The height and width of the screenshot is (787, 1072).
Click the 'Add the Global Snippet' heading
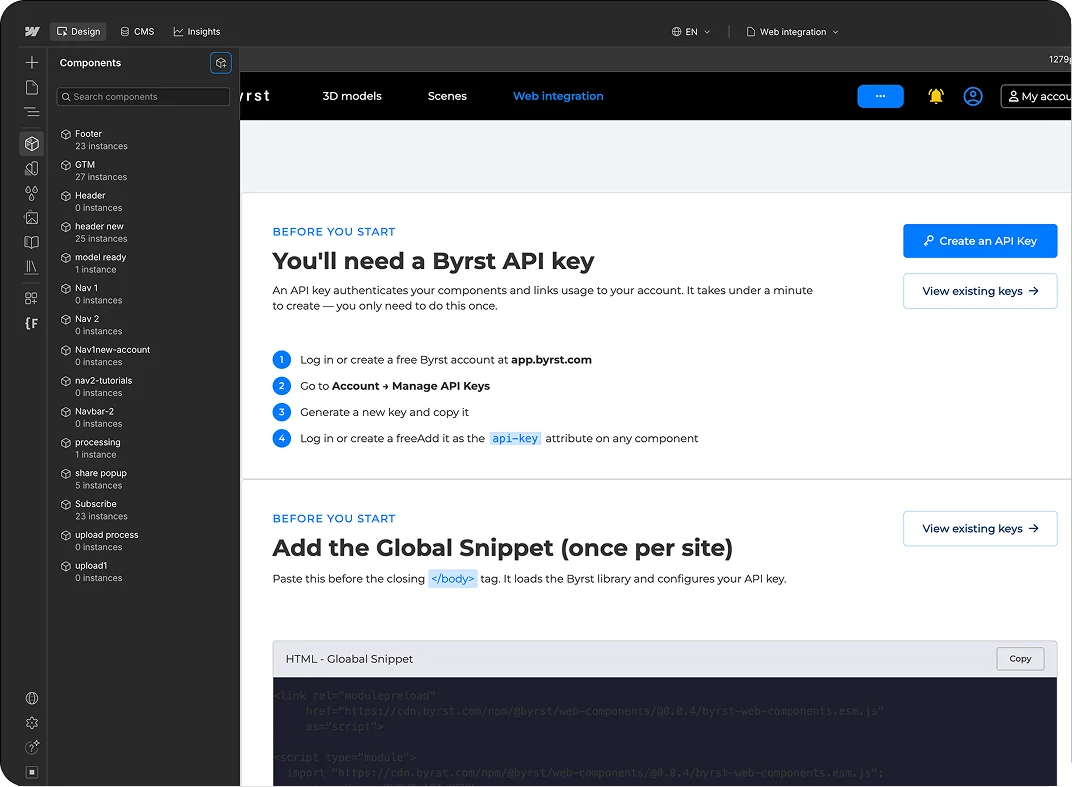tap(502, 548)
